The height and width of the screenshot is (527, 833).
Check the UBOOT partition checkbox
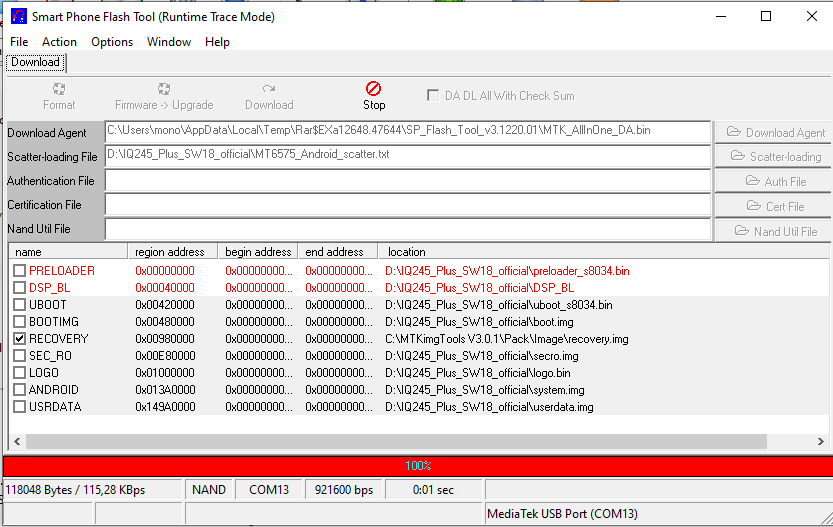coord(20,305)
